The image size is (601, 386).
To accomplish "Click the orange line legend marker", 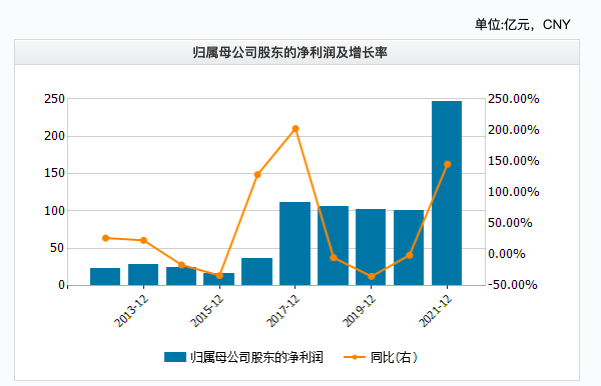I will click(x=355, y=357).
